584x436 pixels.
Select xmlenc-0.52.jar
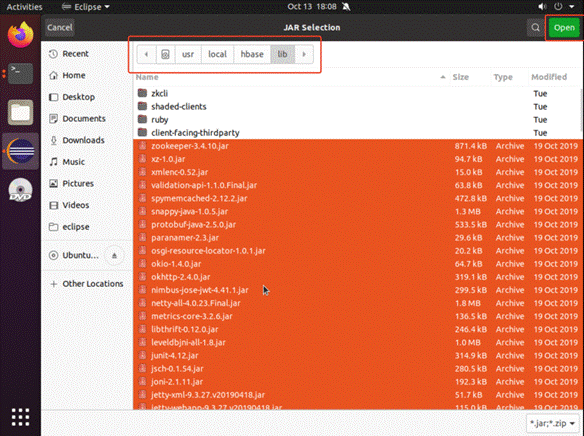pos(357,172)
